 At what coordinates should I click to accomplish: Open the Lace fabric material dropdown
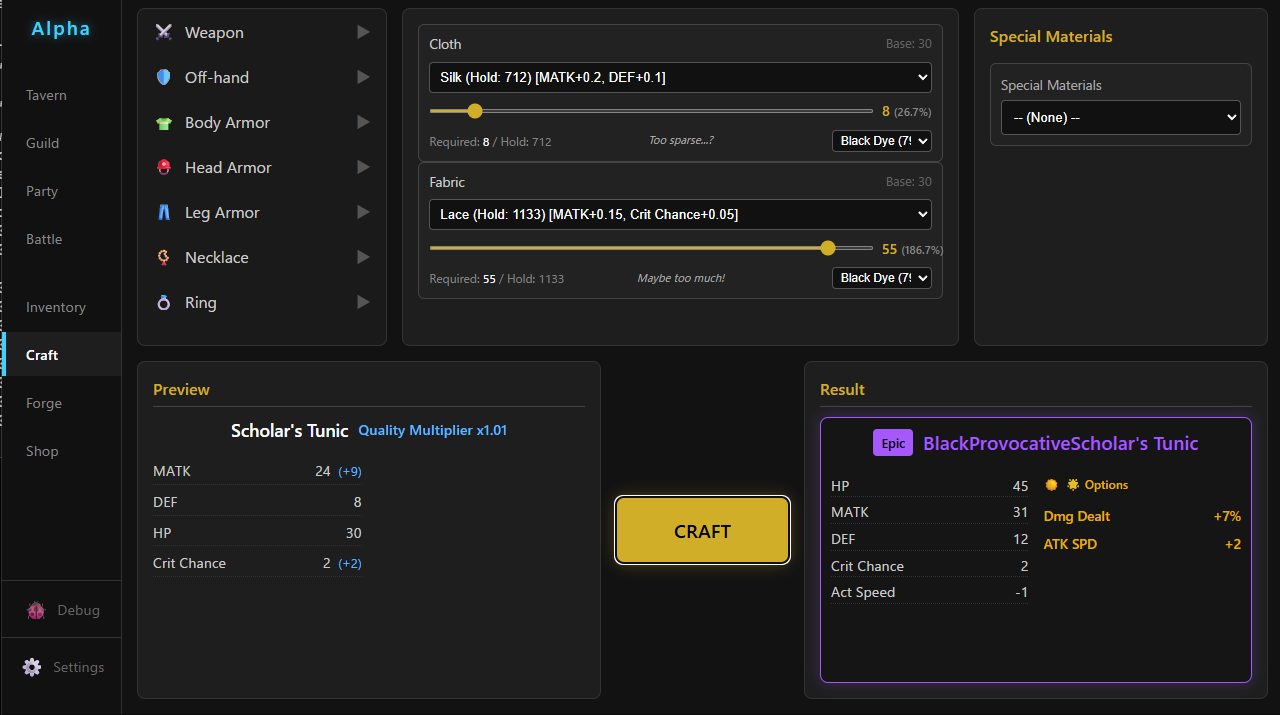tap(680, 214)
